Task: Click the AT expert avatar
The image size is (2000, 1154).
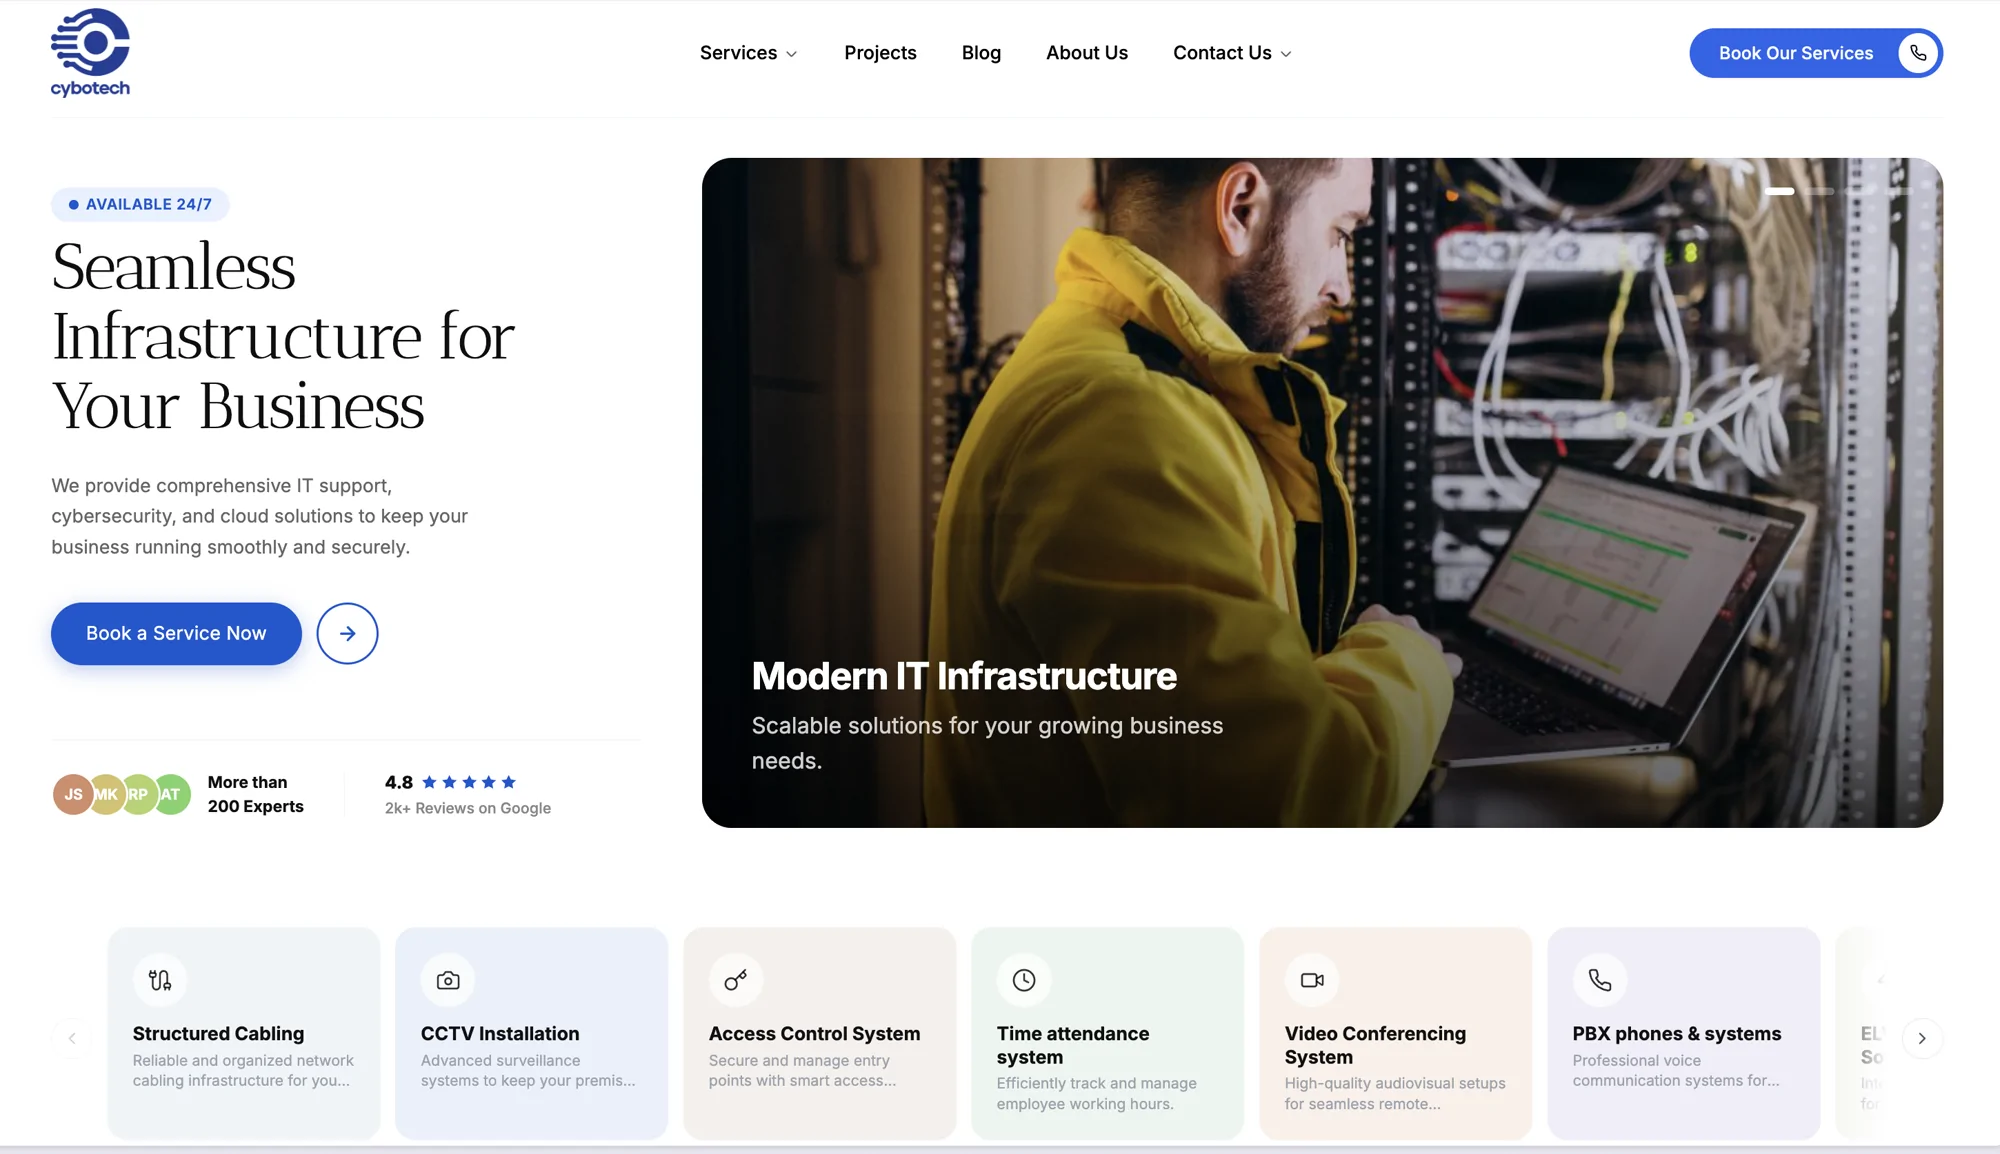Action: 172,794
